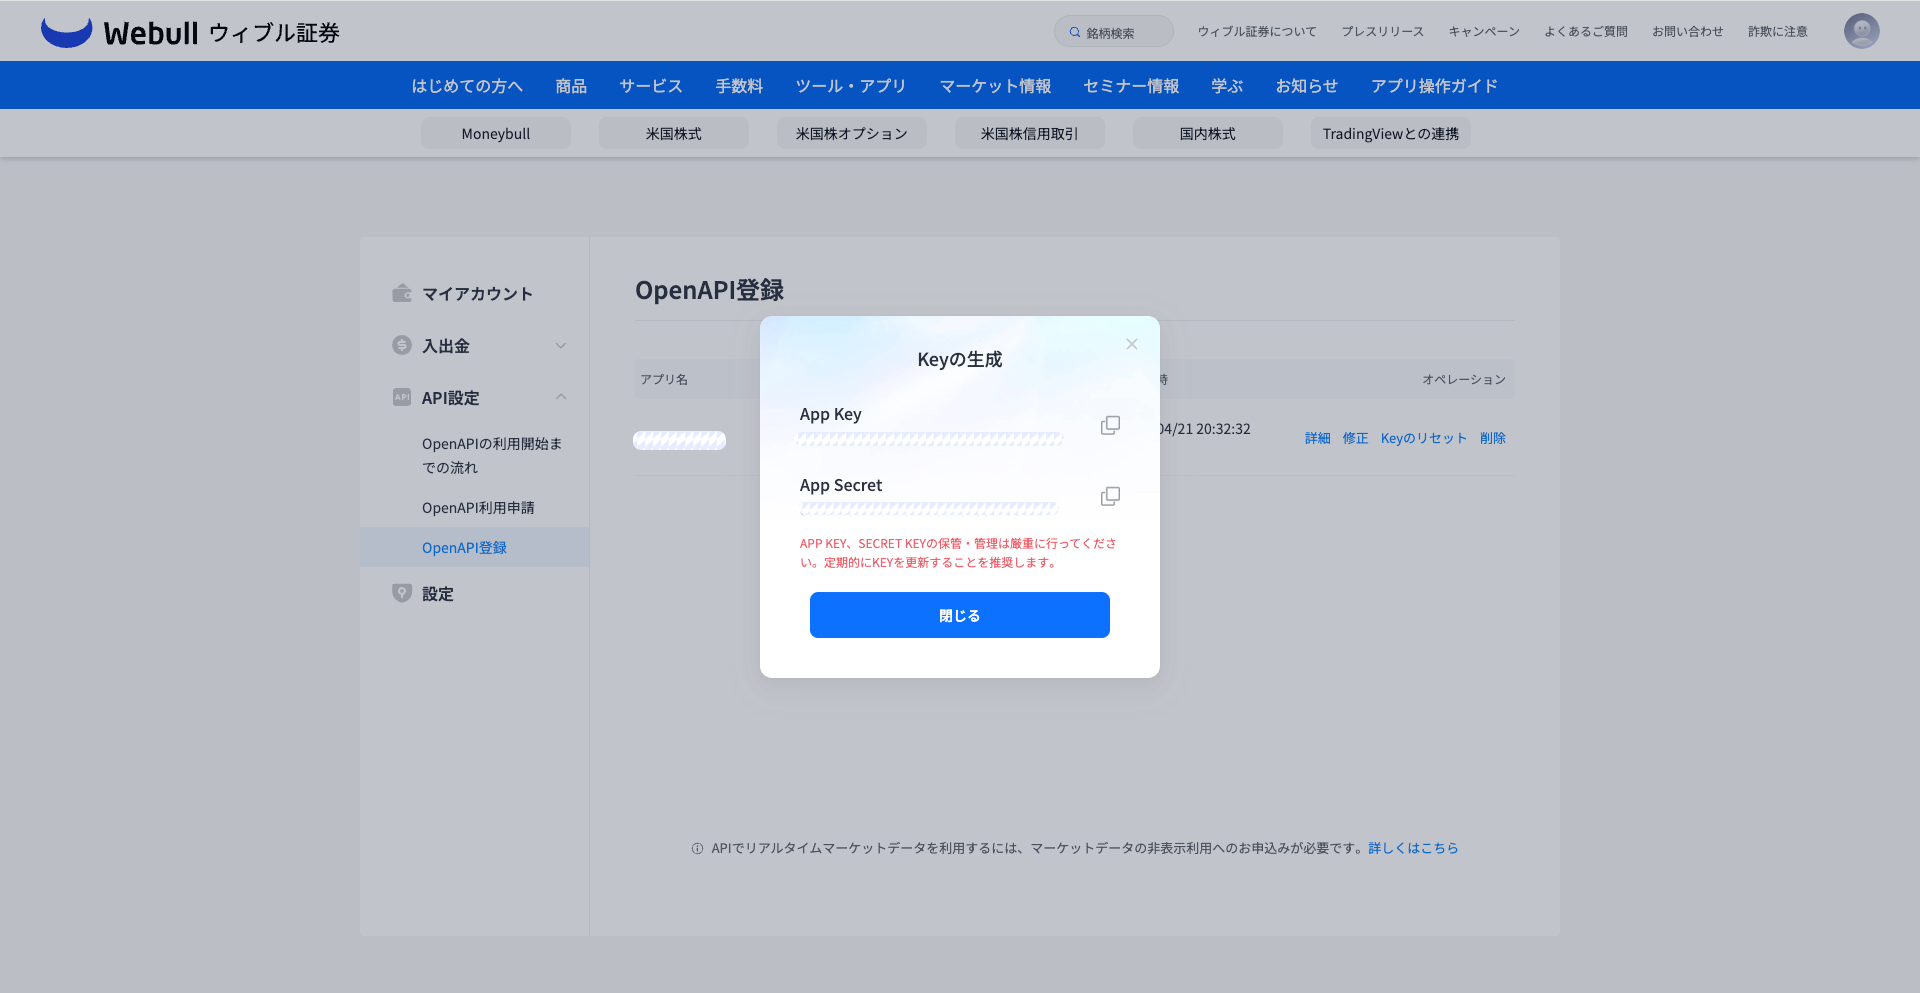Screen dimensions: 1920x993
Task: Select the 米国株オプション tab
Action: click(852, 134)
